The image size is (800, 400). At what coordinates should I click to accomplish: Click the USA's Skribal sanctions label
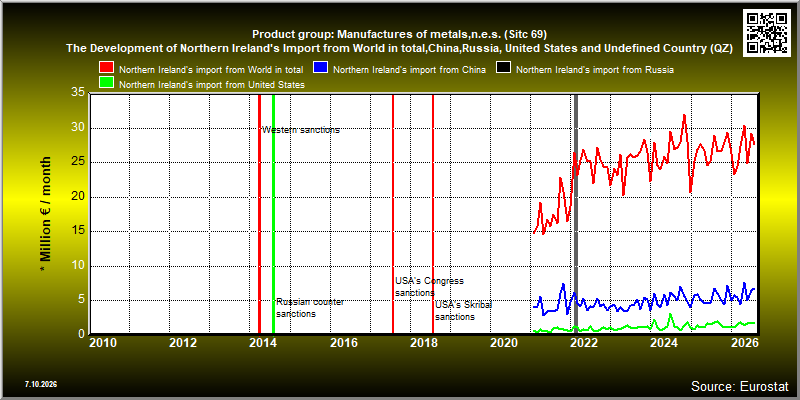point(463,311)
